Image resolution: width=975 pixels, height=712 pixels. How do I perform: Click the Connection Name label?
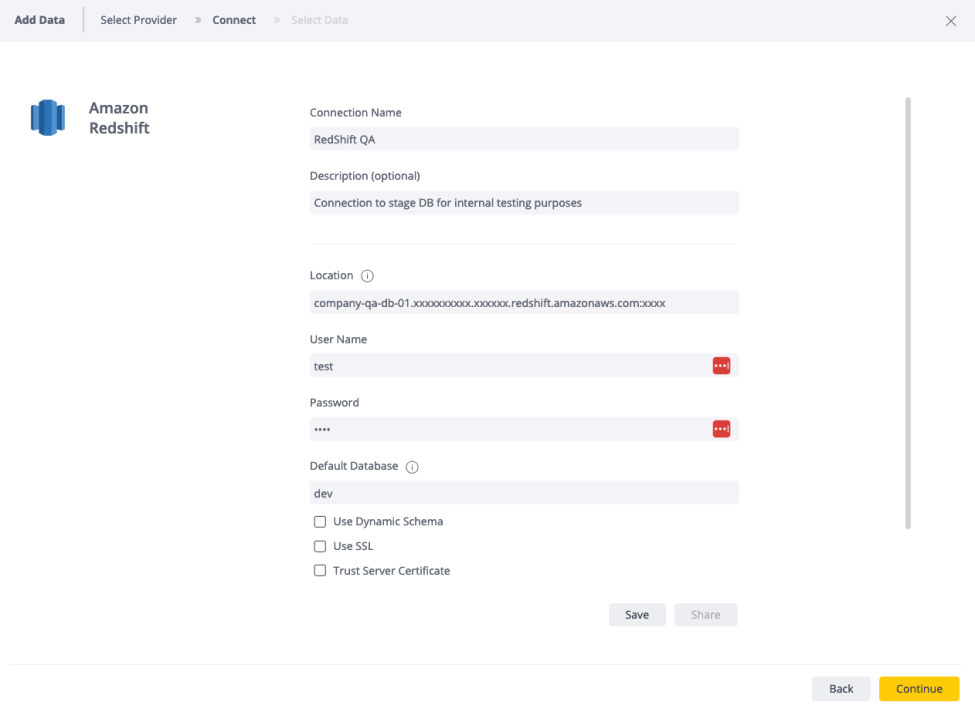[356, 113]
